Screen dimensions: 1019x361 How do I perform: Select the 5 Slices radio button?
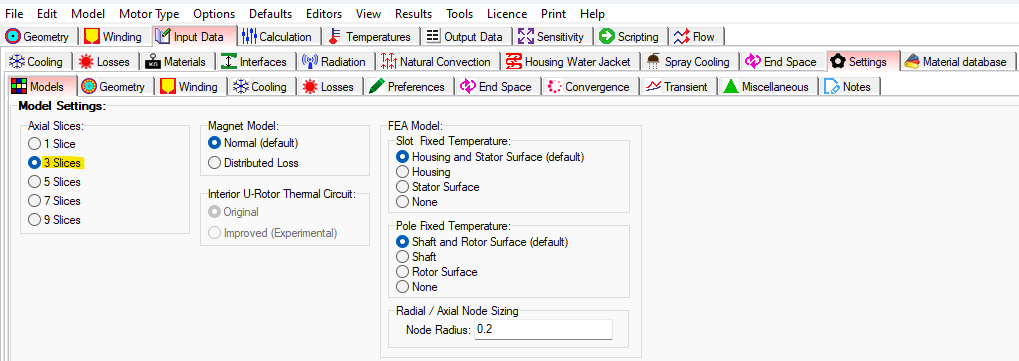click(x=54, y=182)
